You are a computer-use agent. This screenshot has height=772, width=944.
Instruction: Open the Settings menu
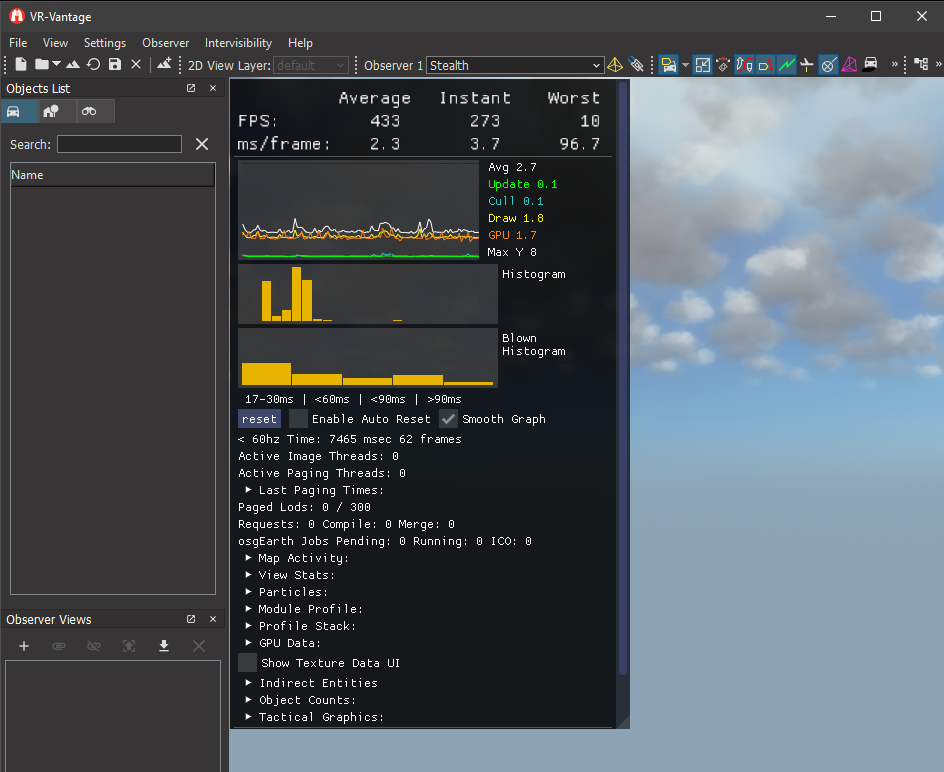tap(105, 43)
